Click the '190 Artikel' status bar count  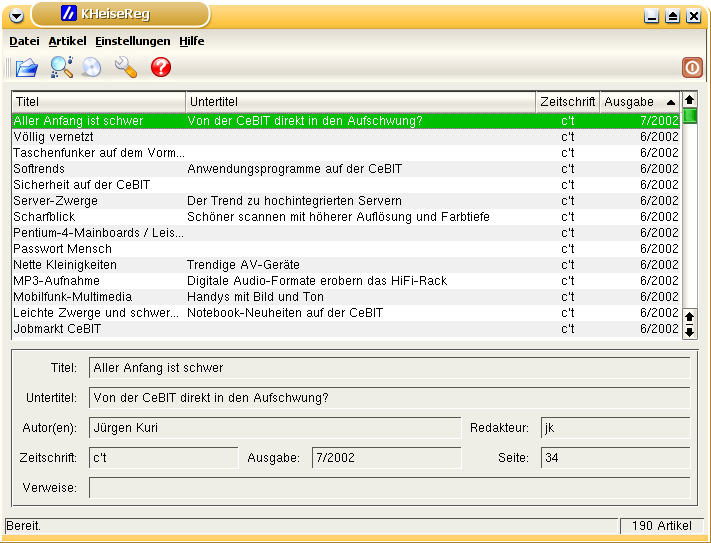[662, 526]
